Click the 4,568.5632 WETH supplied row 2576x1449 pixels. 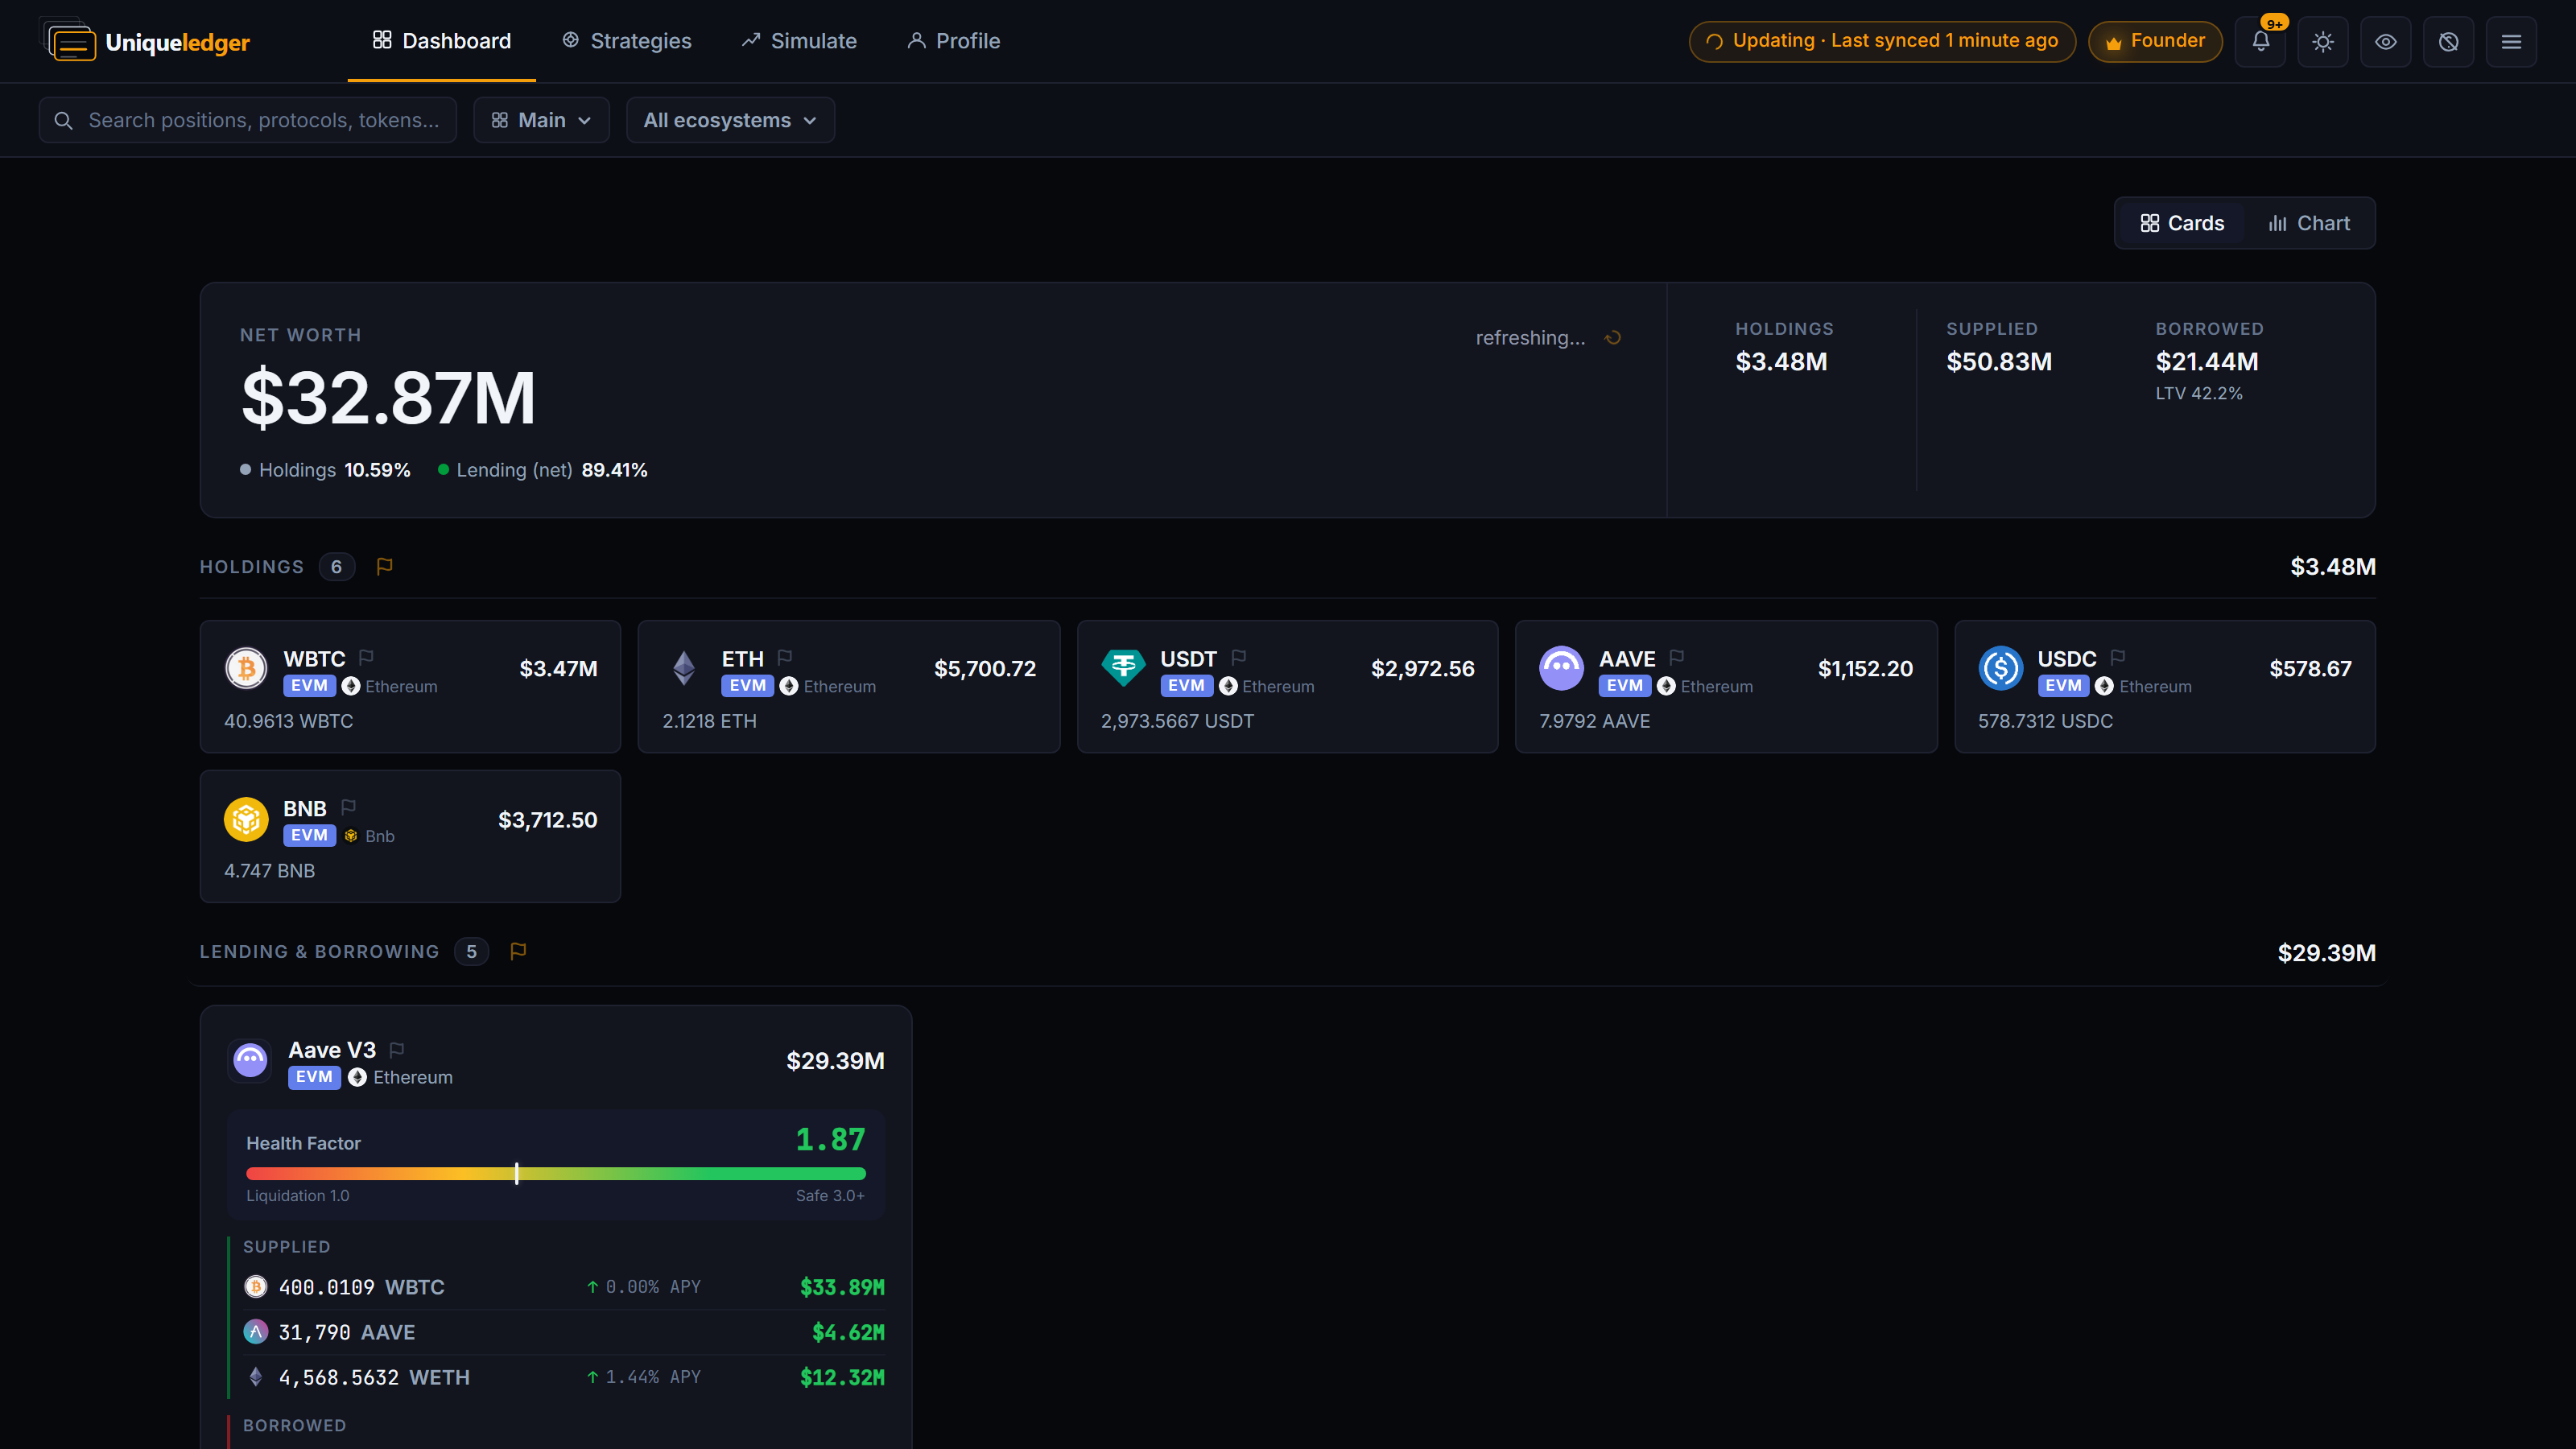tap(564, 1376)
